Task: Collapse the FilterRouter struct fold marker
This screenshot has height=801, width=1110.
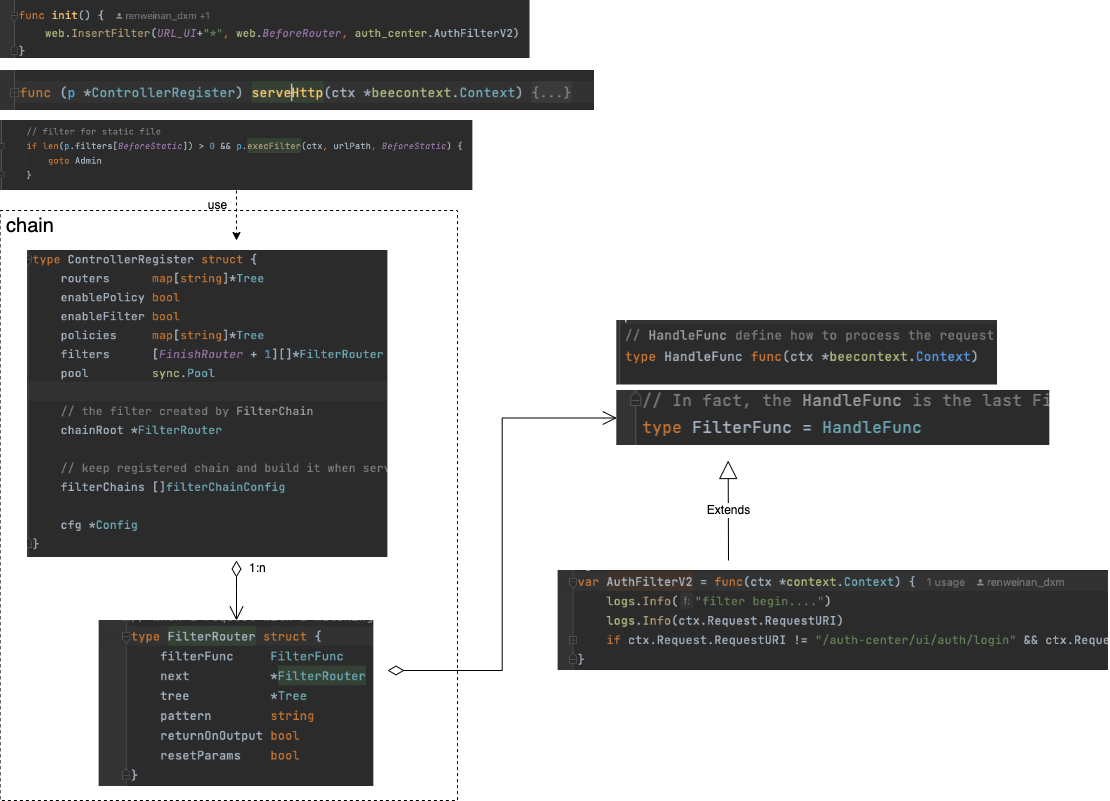Action: pos(126,637)
